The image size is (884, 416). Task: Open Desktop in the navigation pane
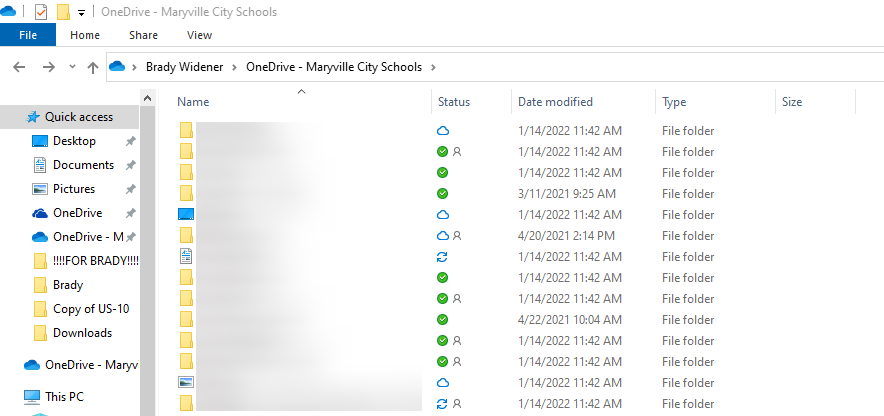(x=74, y=141)
